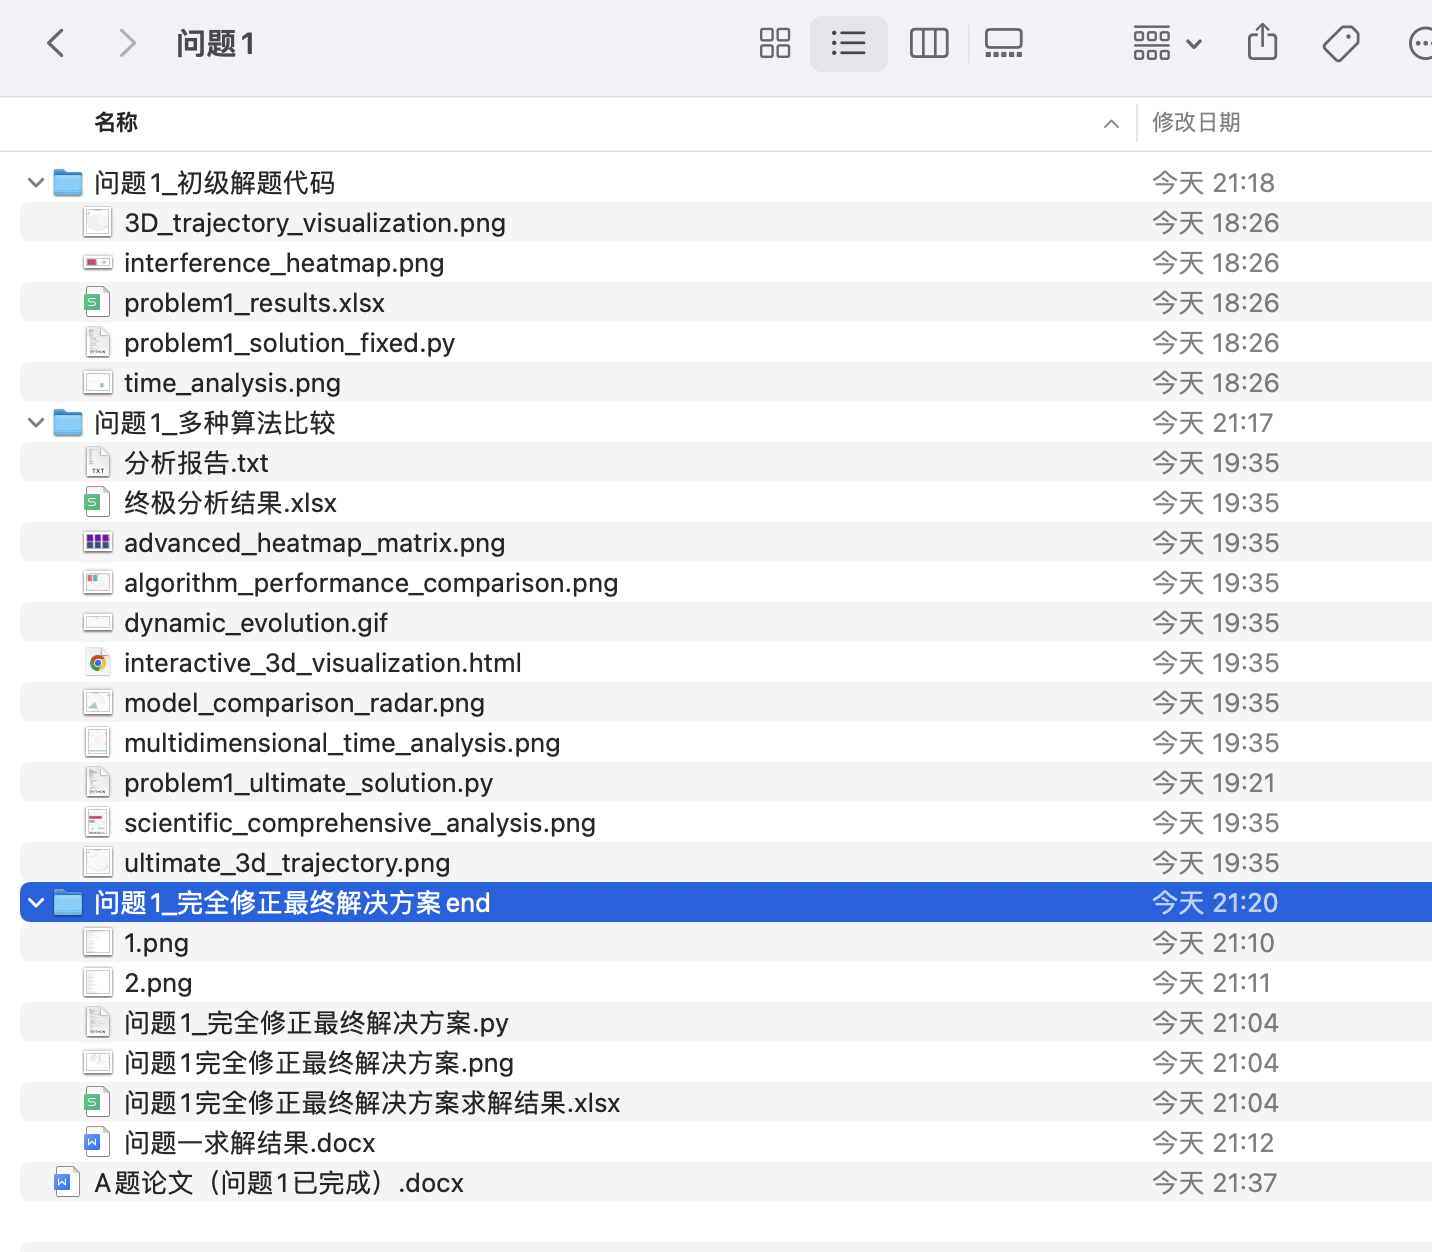
Task: Click the 分析报告.txt text file icon
Action: (x=97, y=462)
